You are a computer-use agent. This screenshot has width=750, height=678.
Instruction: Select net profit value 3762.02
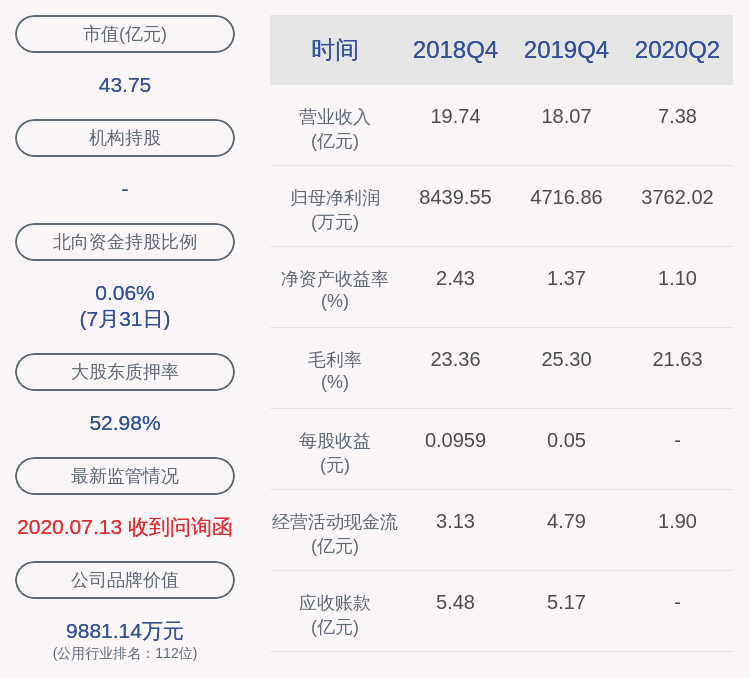[677, 198]
